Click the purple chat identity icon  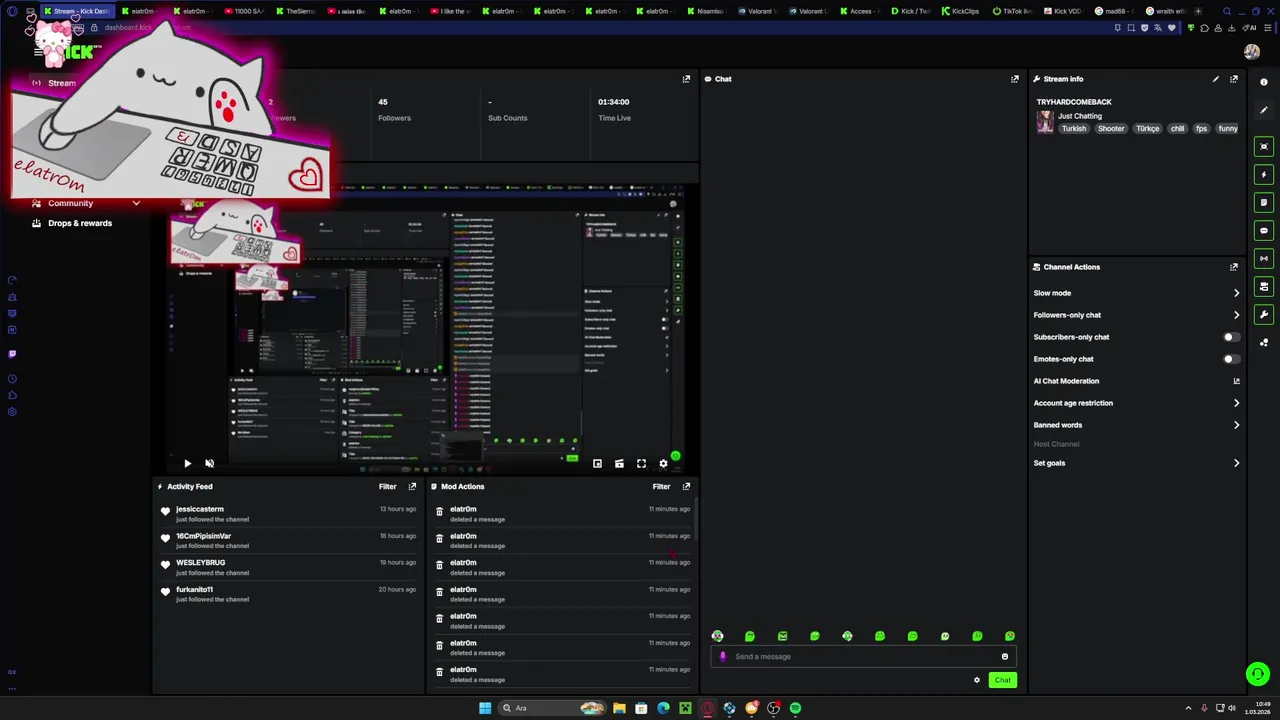pyautogui.click(x=723, y=657)
